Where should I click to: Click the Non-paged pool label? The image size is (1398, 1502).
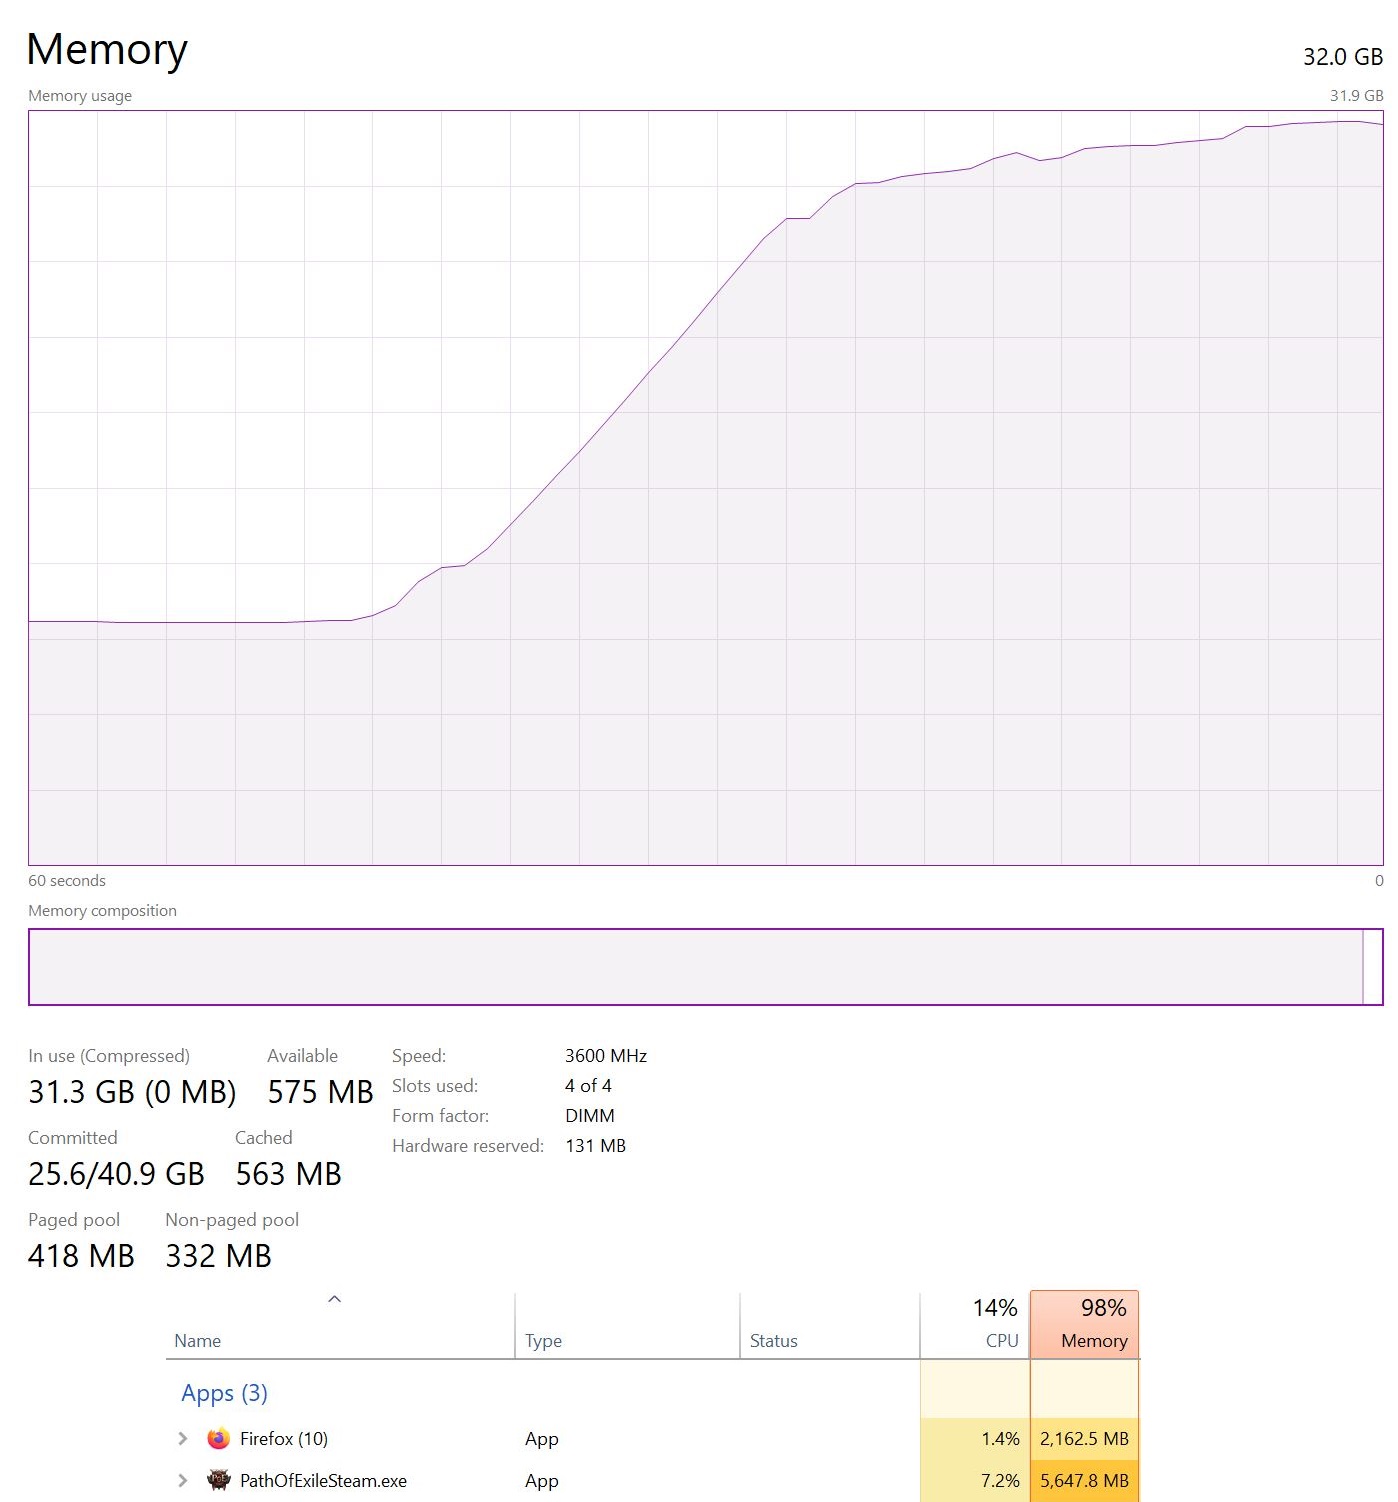coord(232,1220)
